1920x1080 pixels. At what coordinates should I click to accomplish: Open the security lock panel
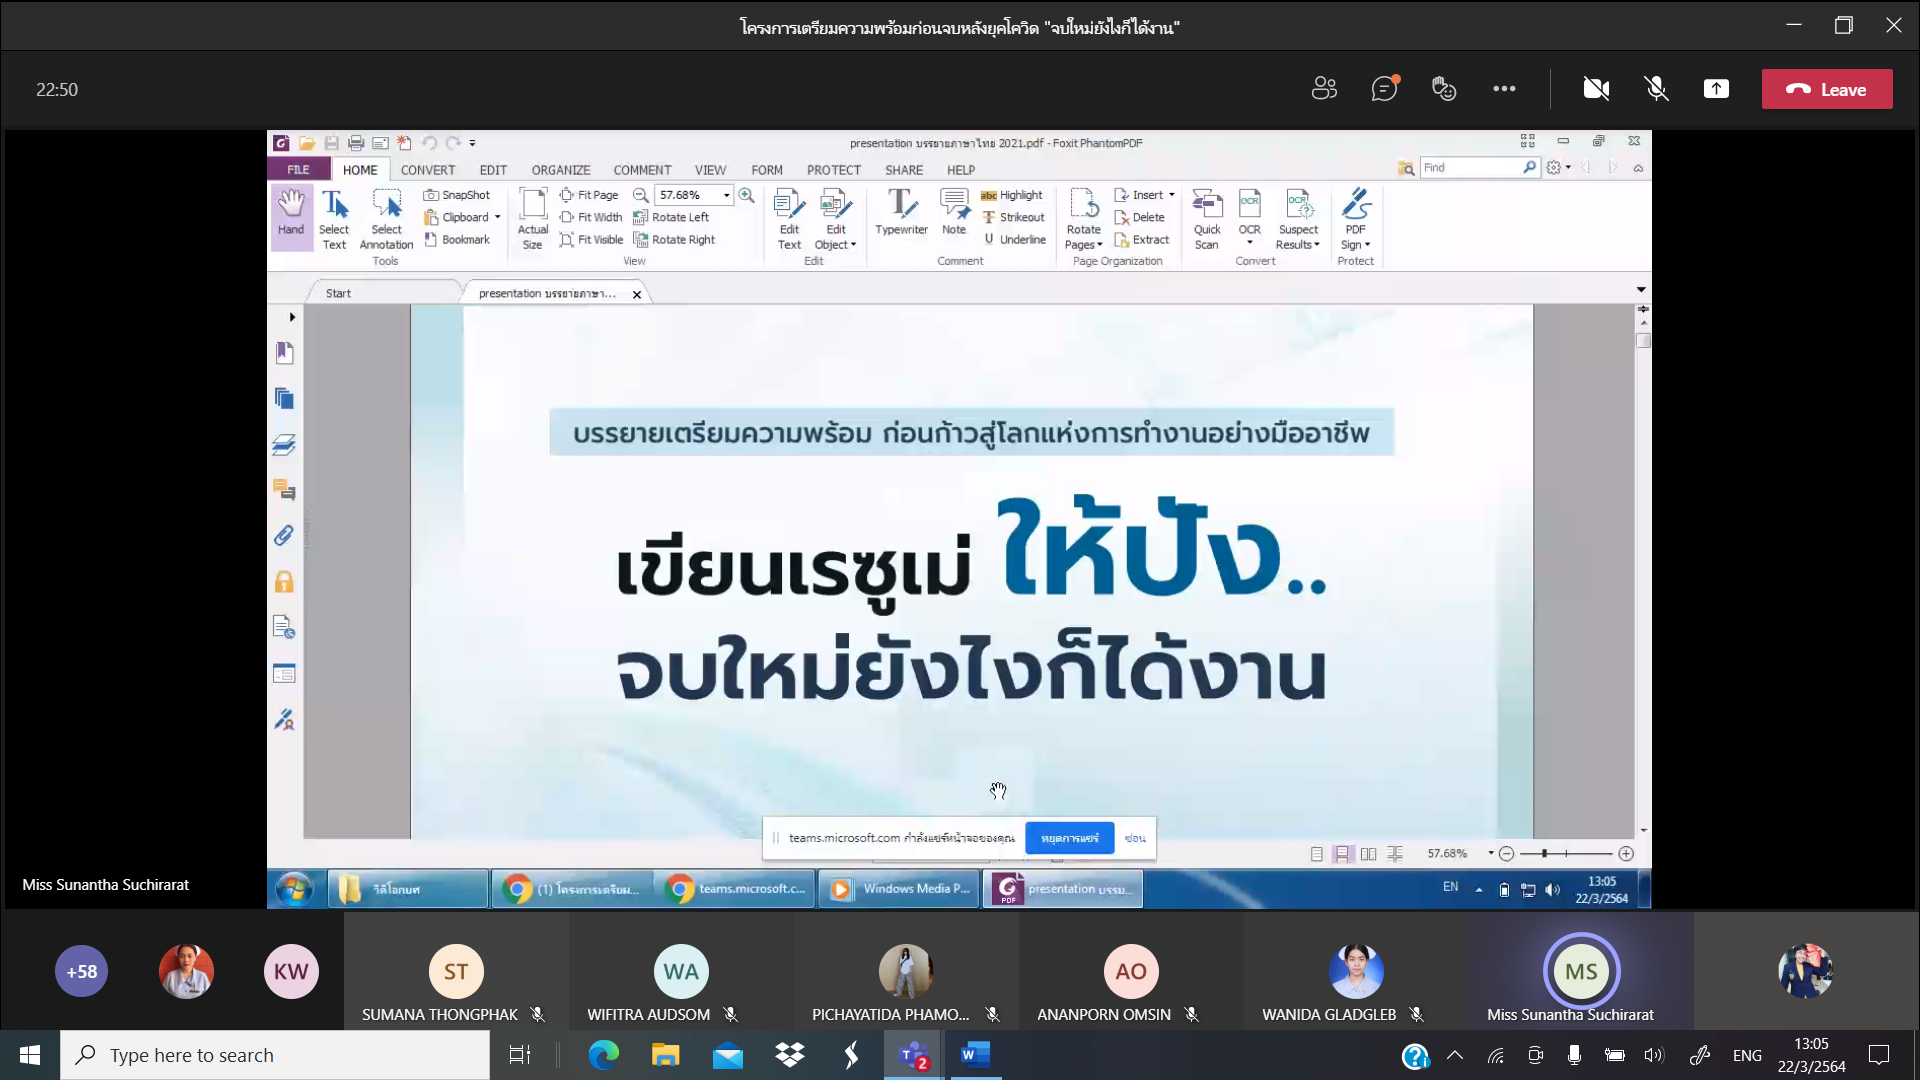click(284, 582)
